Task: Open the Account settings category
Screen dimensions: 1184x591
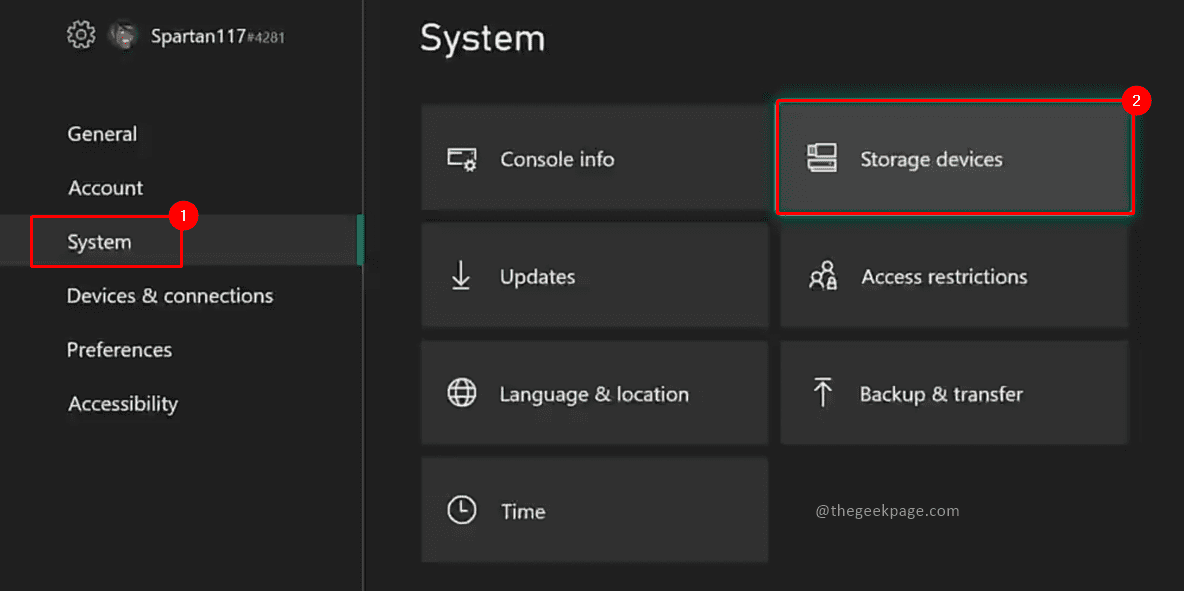Action: click(x=106, y=187)
